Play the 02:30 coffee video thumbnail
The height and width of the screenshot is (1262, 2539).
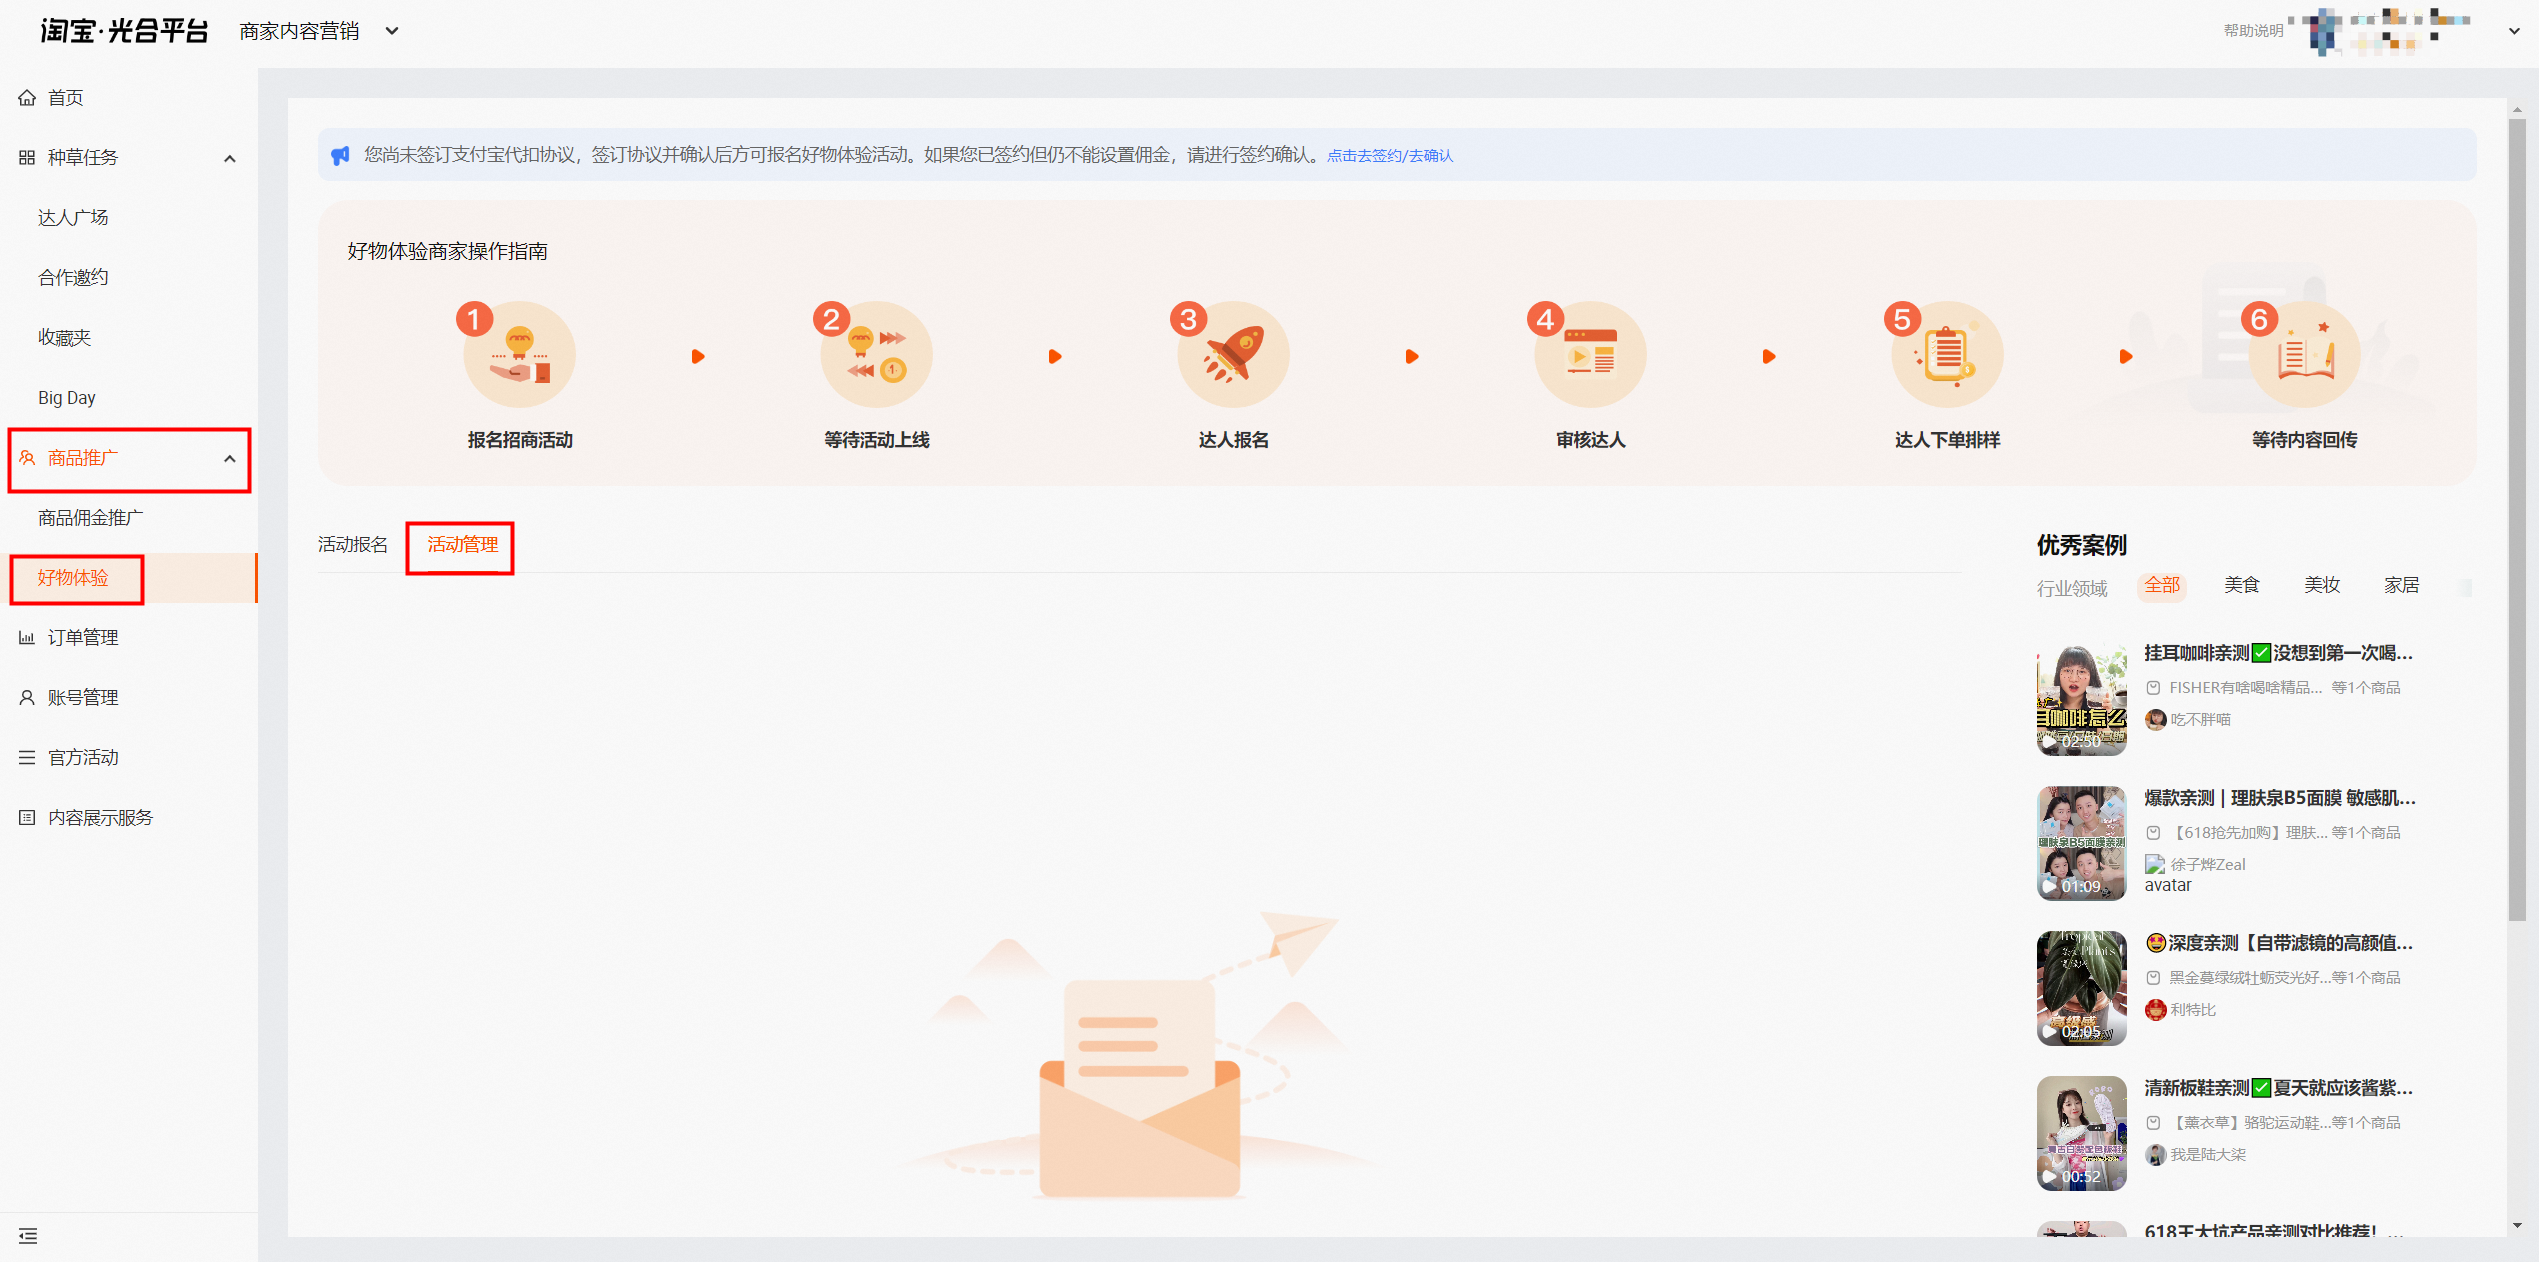(2081, 699)
